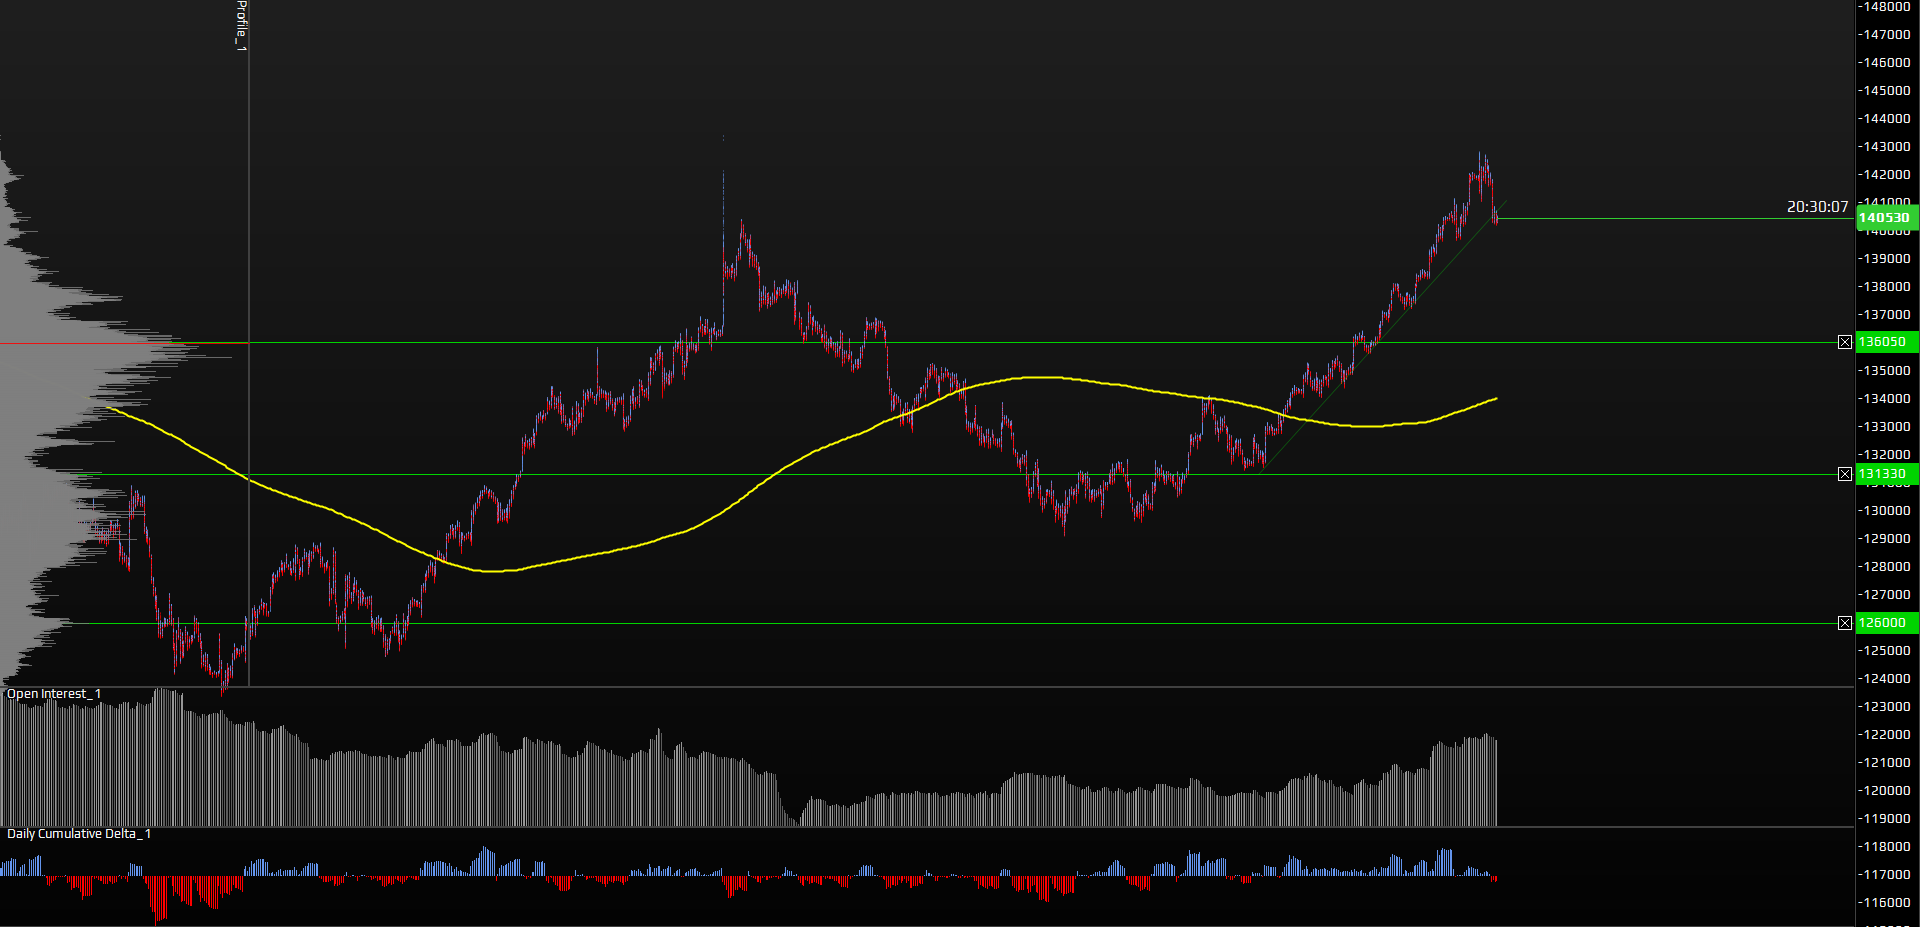1920x927 pixels.
Task: Click the 120000 mark on price axis
Action: coord(1886,790)
